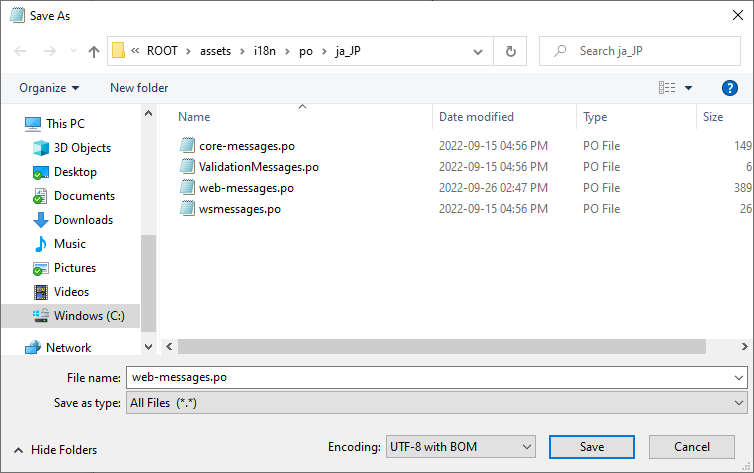
Task: Refresh the ja_JP folder listing
Action: pos(511,51)
